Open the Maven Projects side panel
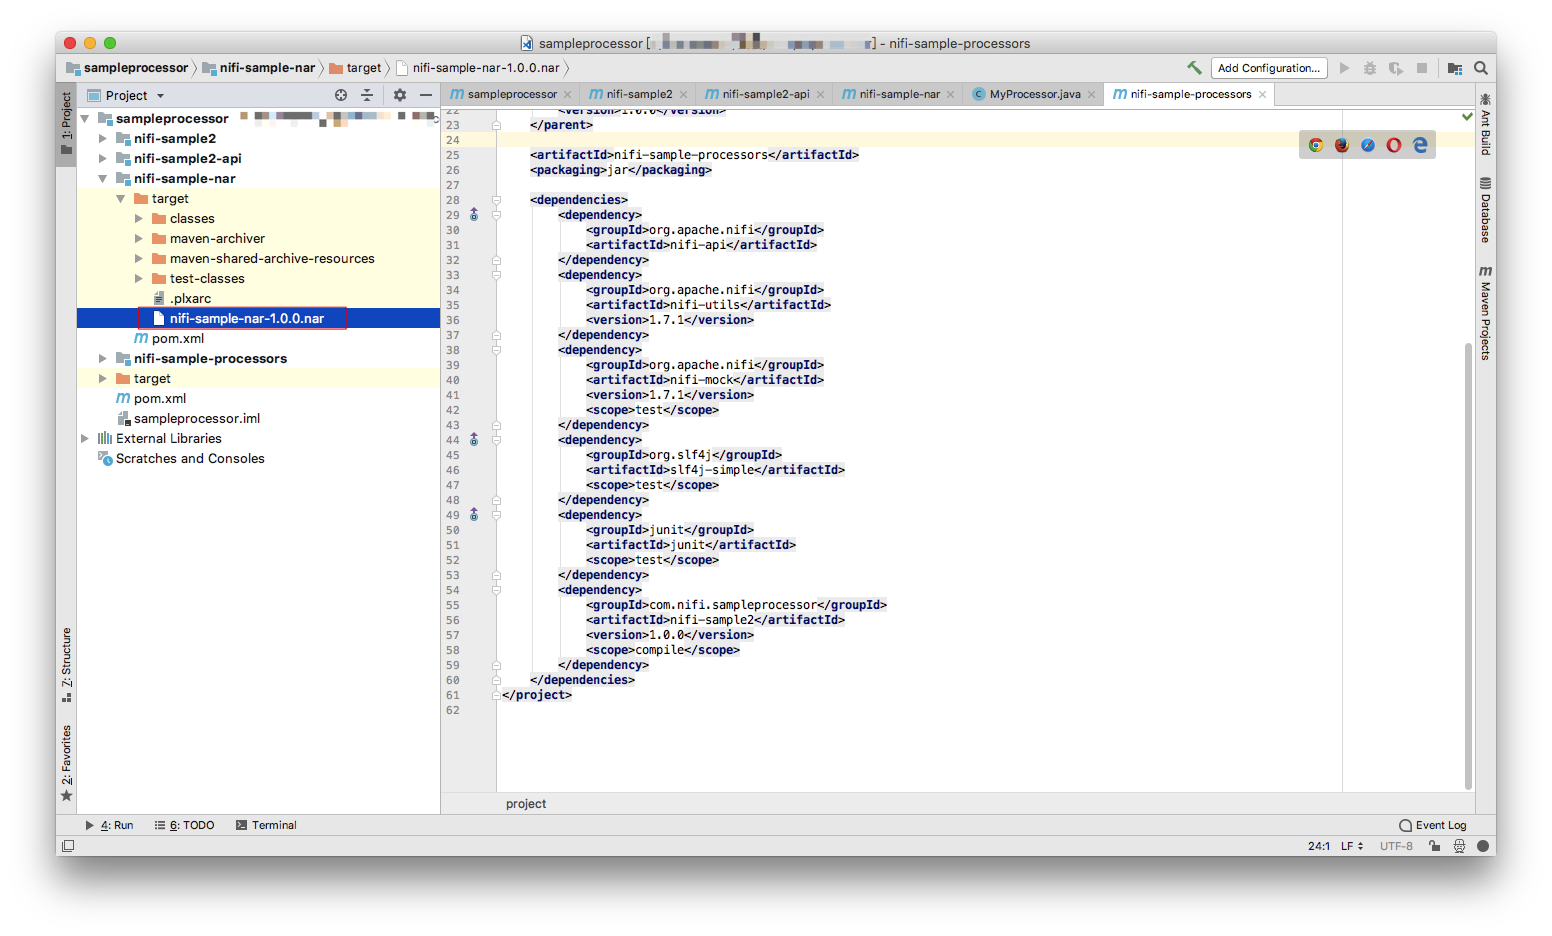This screenshot has width=1552, height=936. 1486,313
